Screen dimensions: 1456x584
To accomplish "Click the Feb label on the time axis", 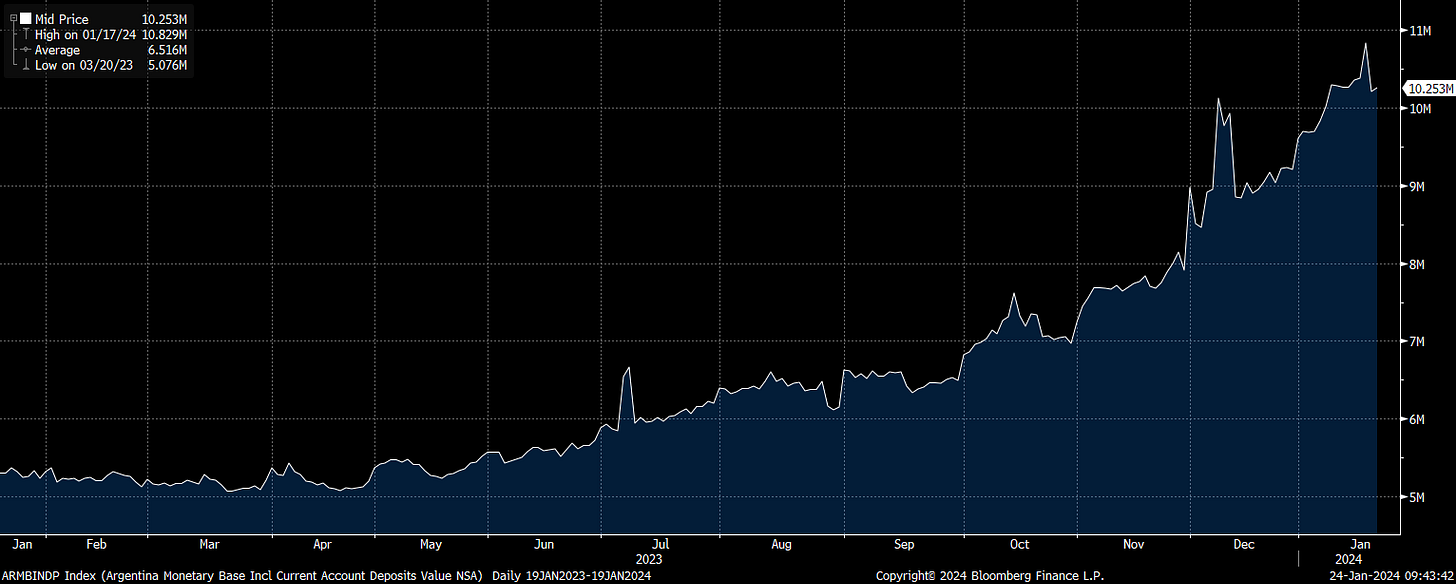I will pos(96,545).
